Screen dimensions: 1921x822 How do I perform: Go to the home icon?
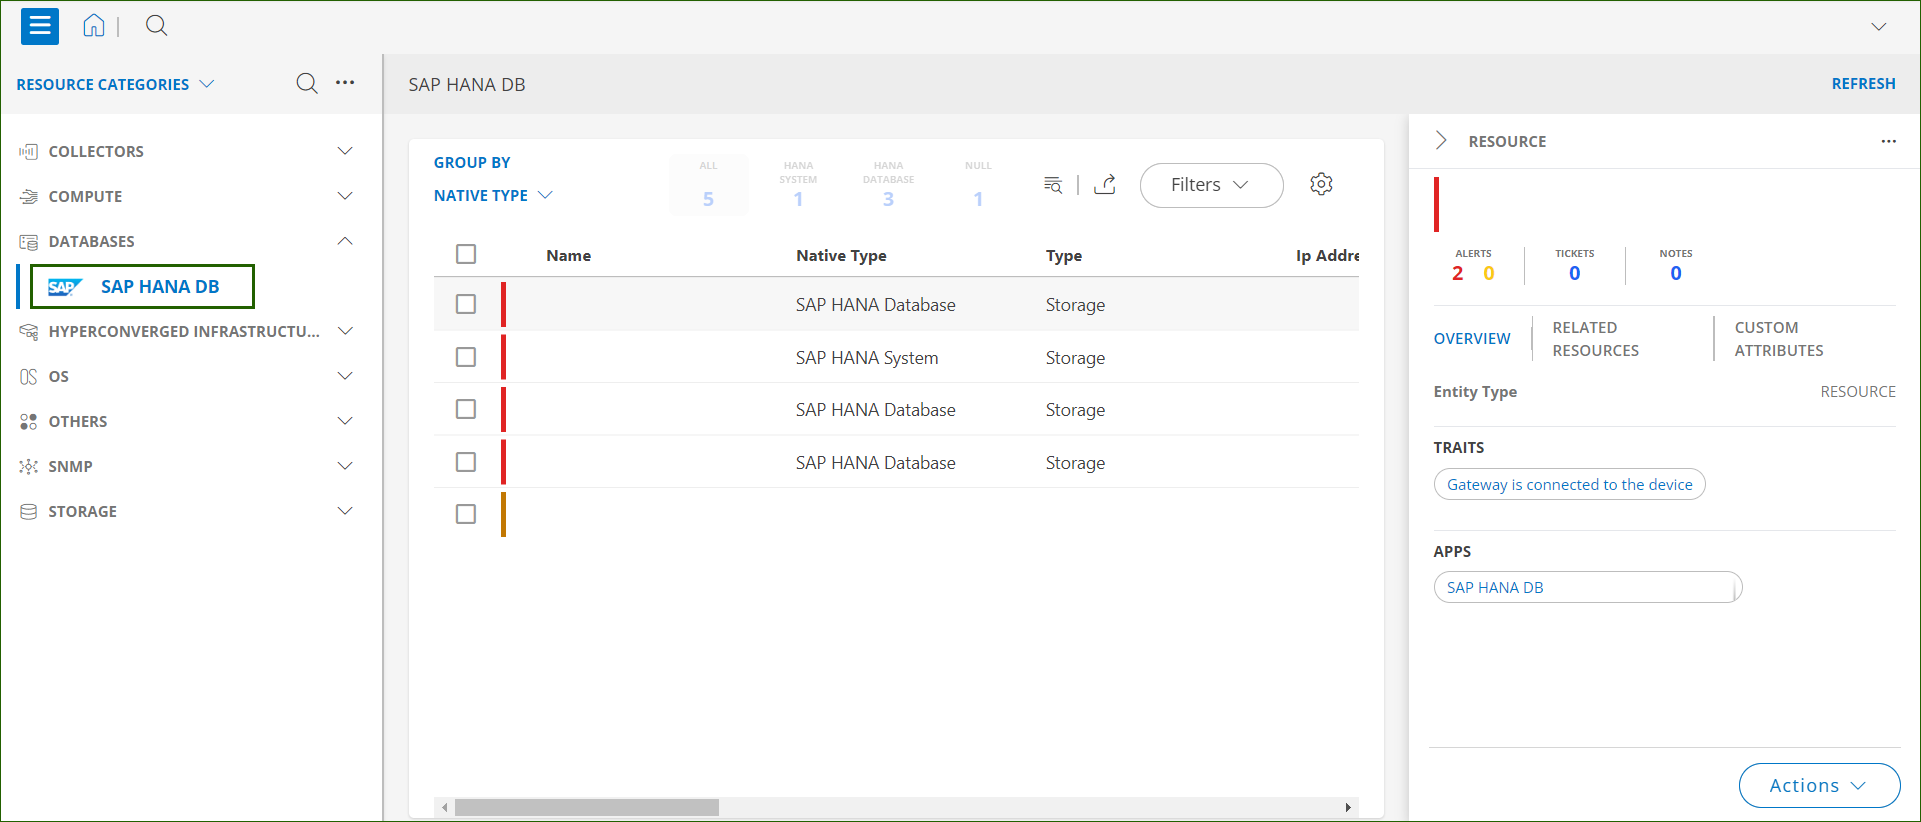[x=94, y=26]
